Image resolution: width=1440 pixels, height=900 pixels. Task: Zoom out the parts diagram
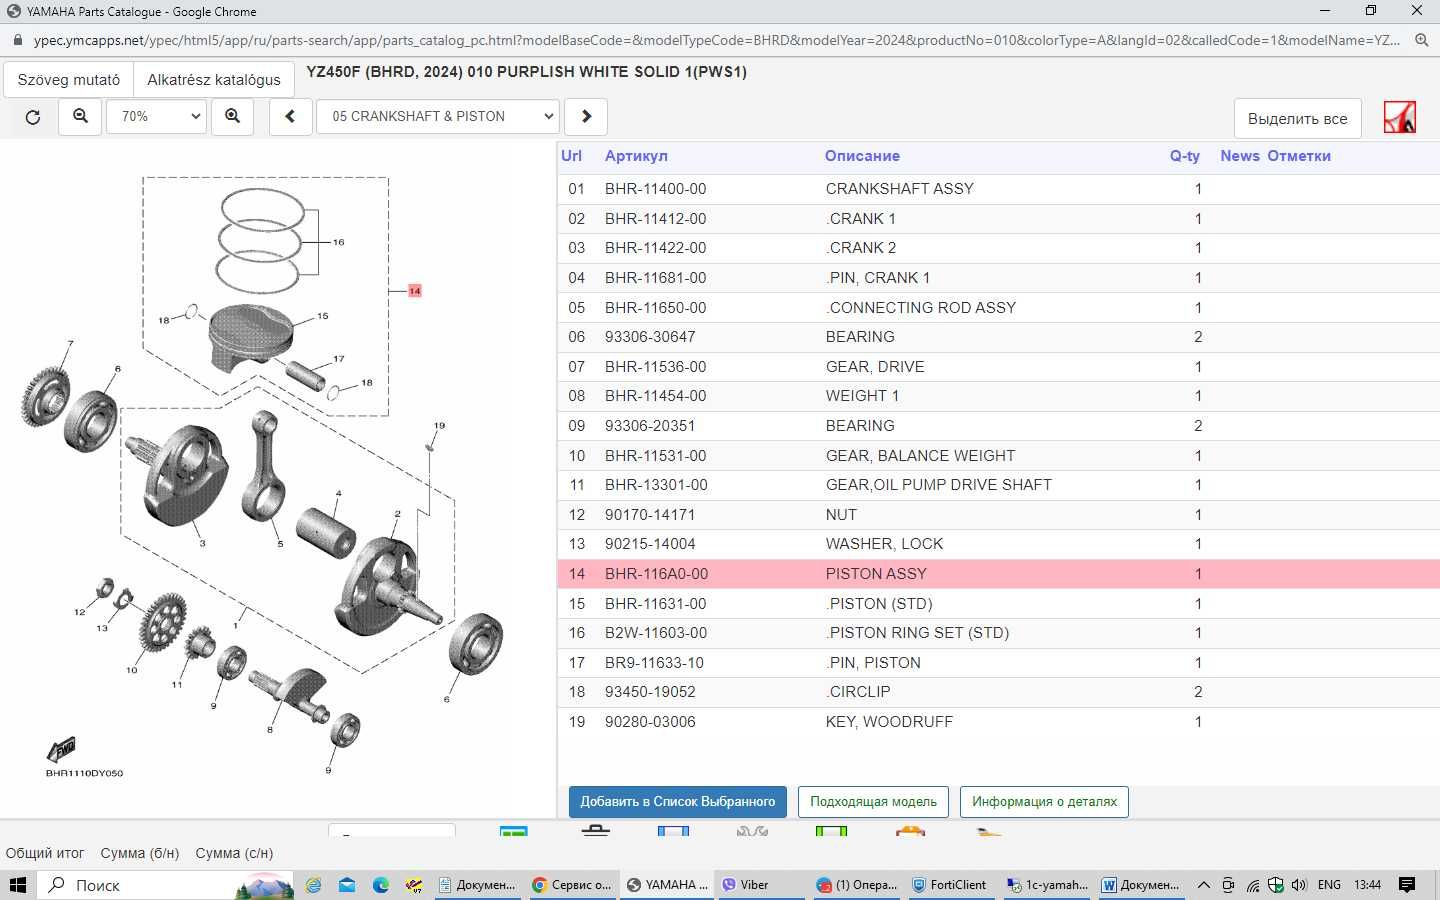click(x=80, y=117)
